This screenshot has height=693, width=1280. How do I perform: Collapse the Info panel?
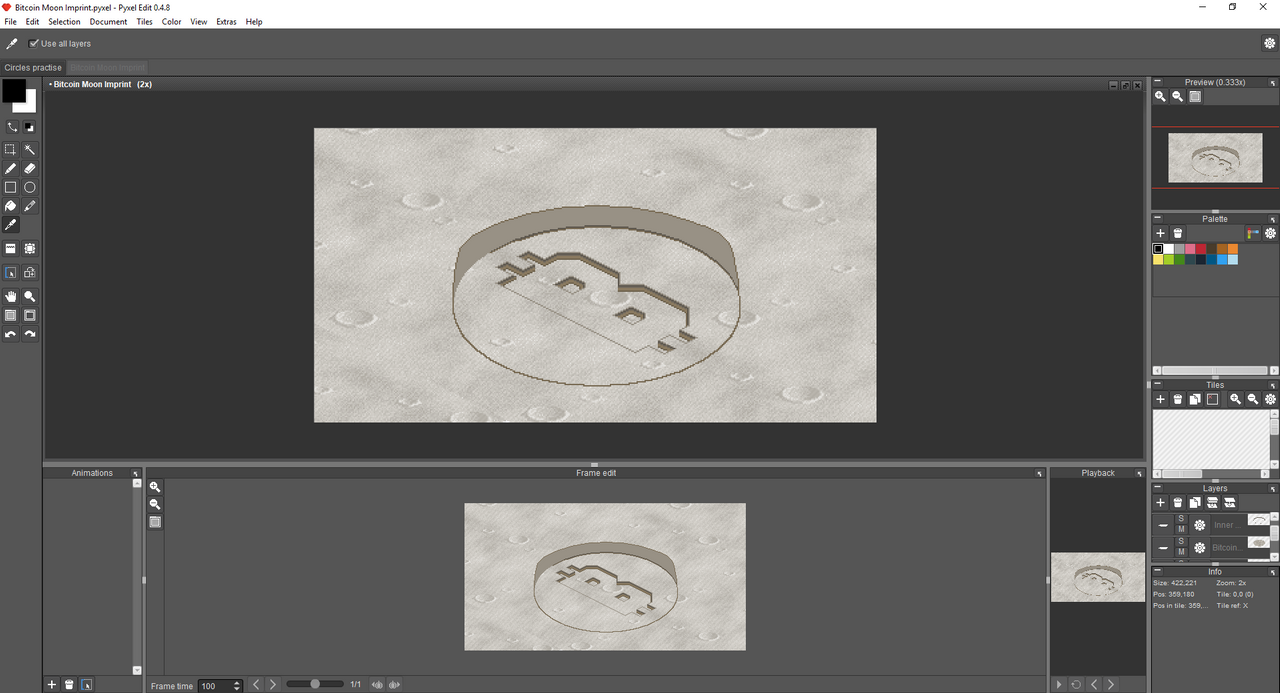1158,572
